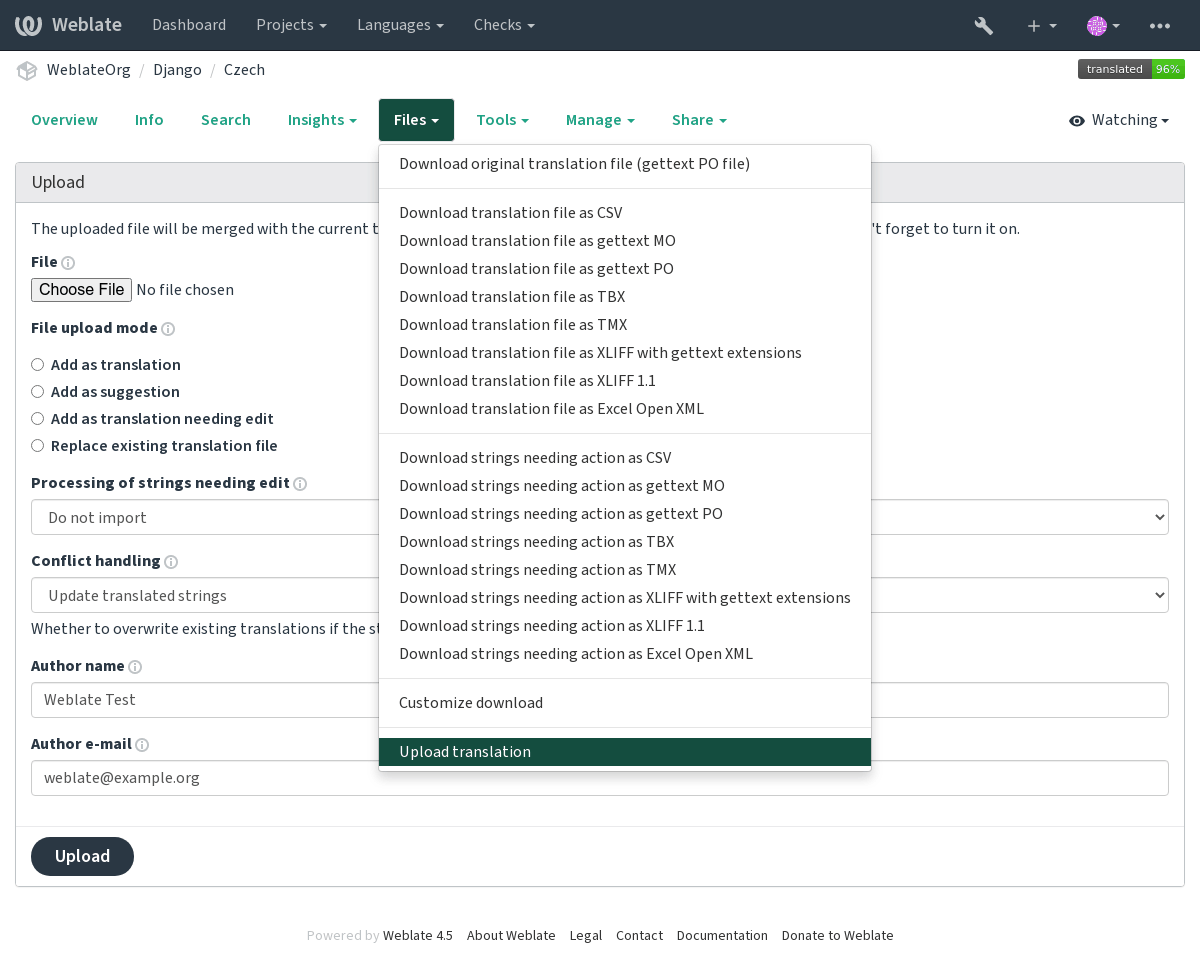
Task: Open WeblateOrg breadcrumb link
Action: (x=88, y=70)
